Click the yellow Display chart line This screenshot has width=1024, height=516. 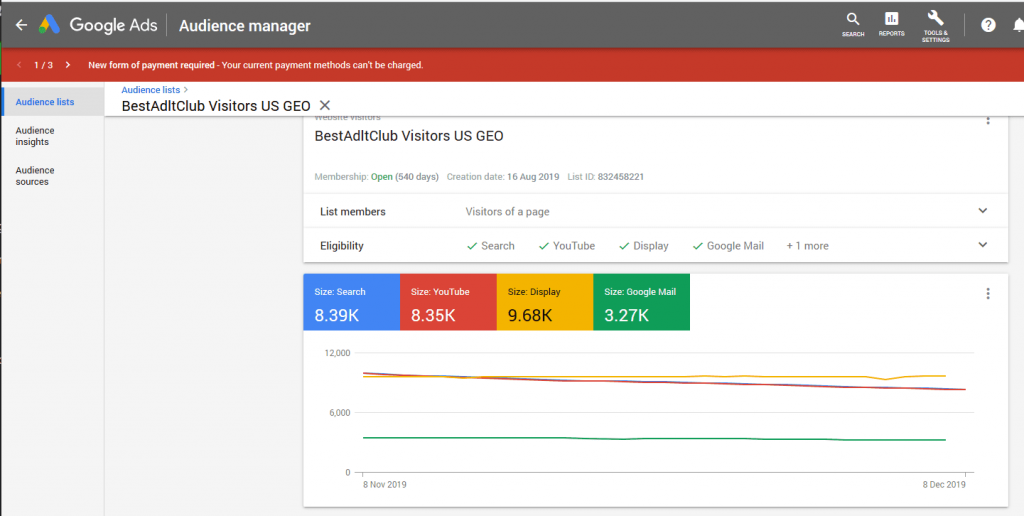tap(653, 377)
